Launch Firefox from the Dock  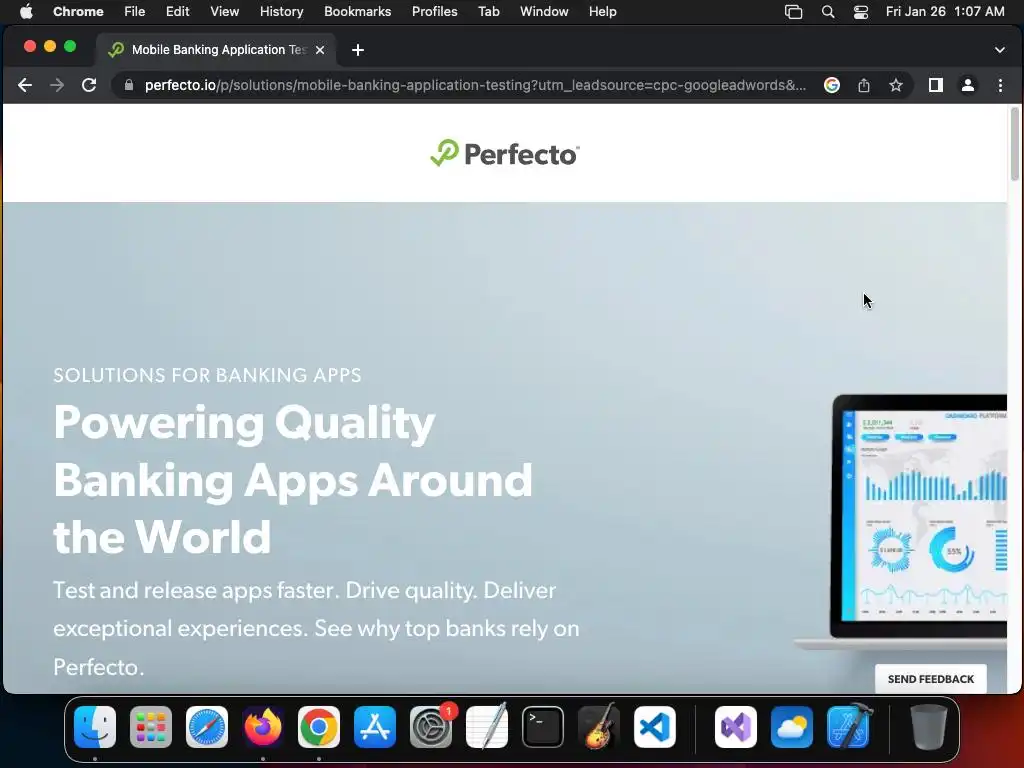click(263, 726)
